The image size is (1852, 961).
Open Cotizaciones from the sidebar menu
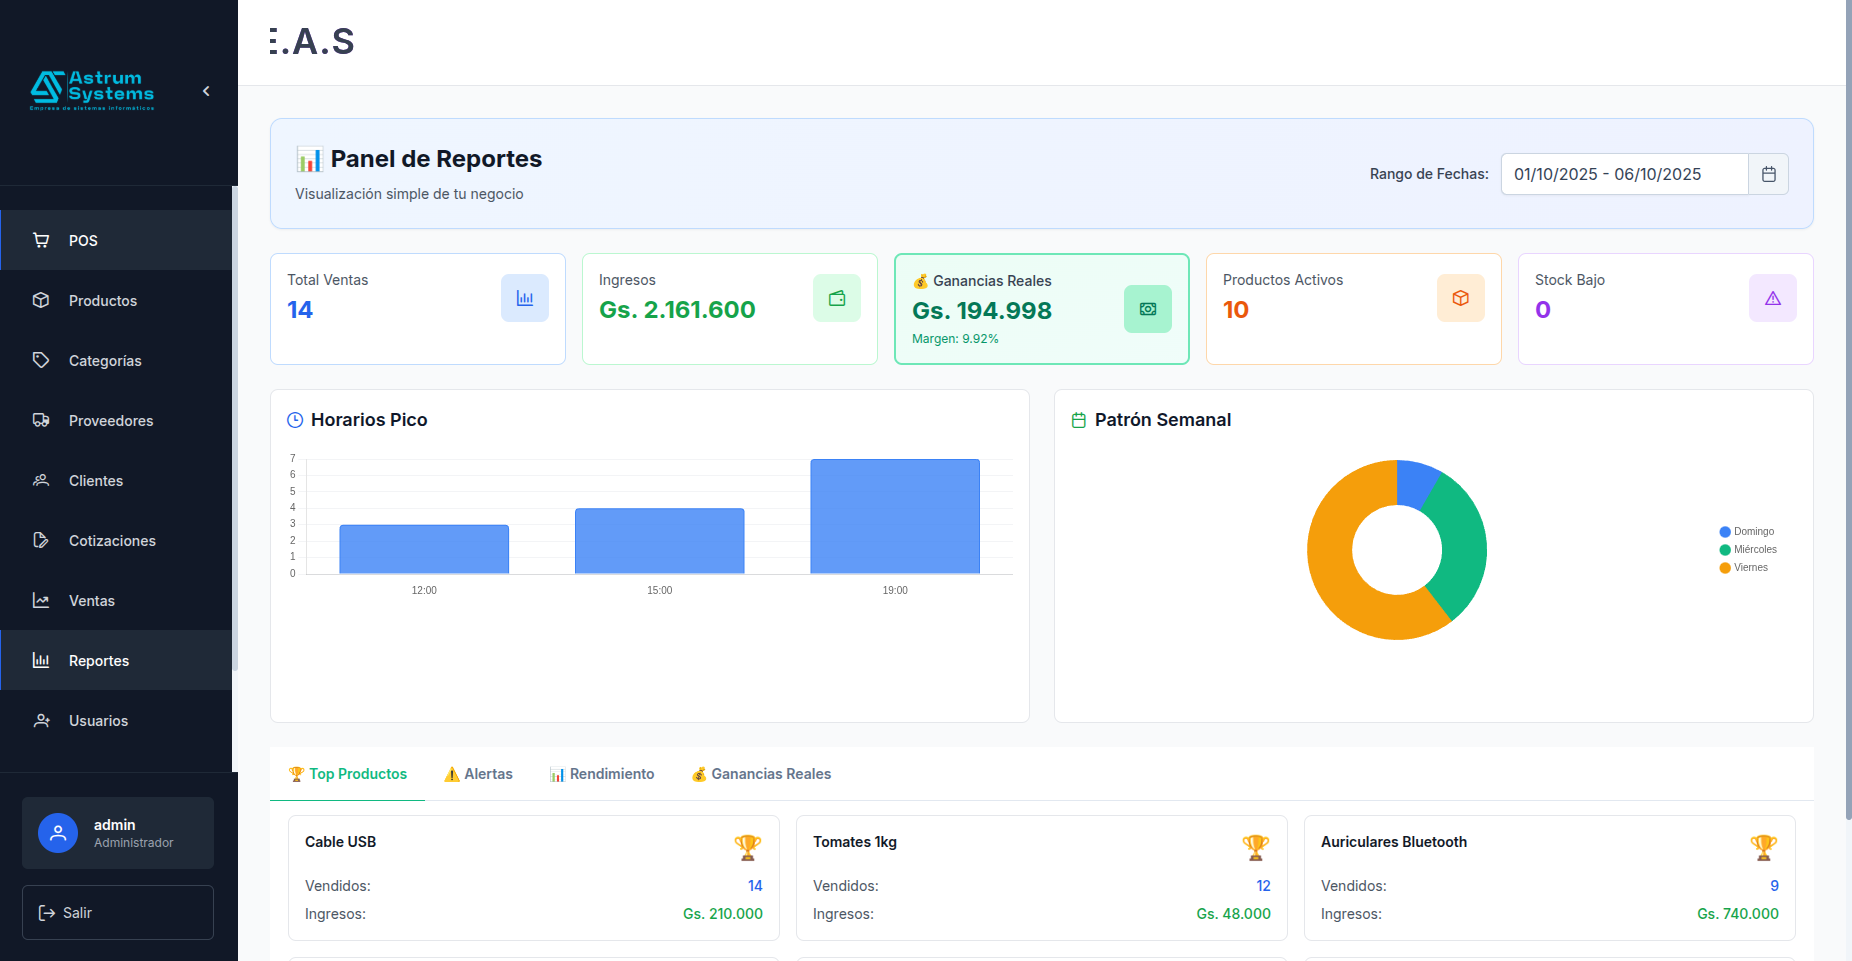click(x=112, y=541)
